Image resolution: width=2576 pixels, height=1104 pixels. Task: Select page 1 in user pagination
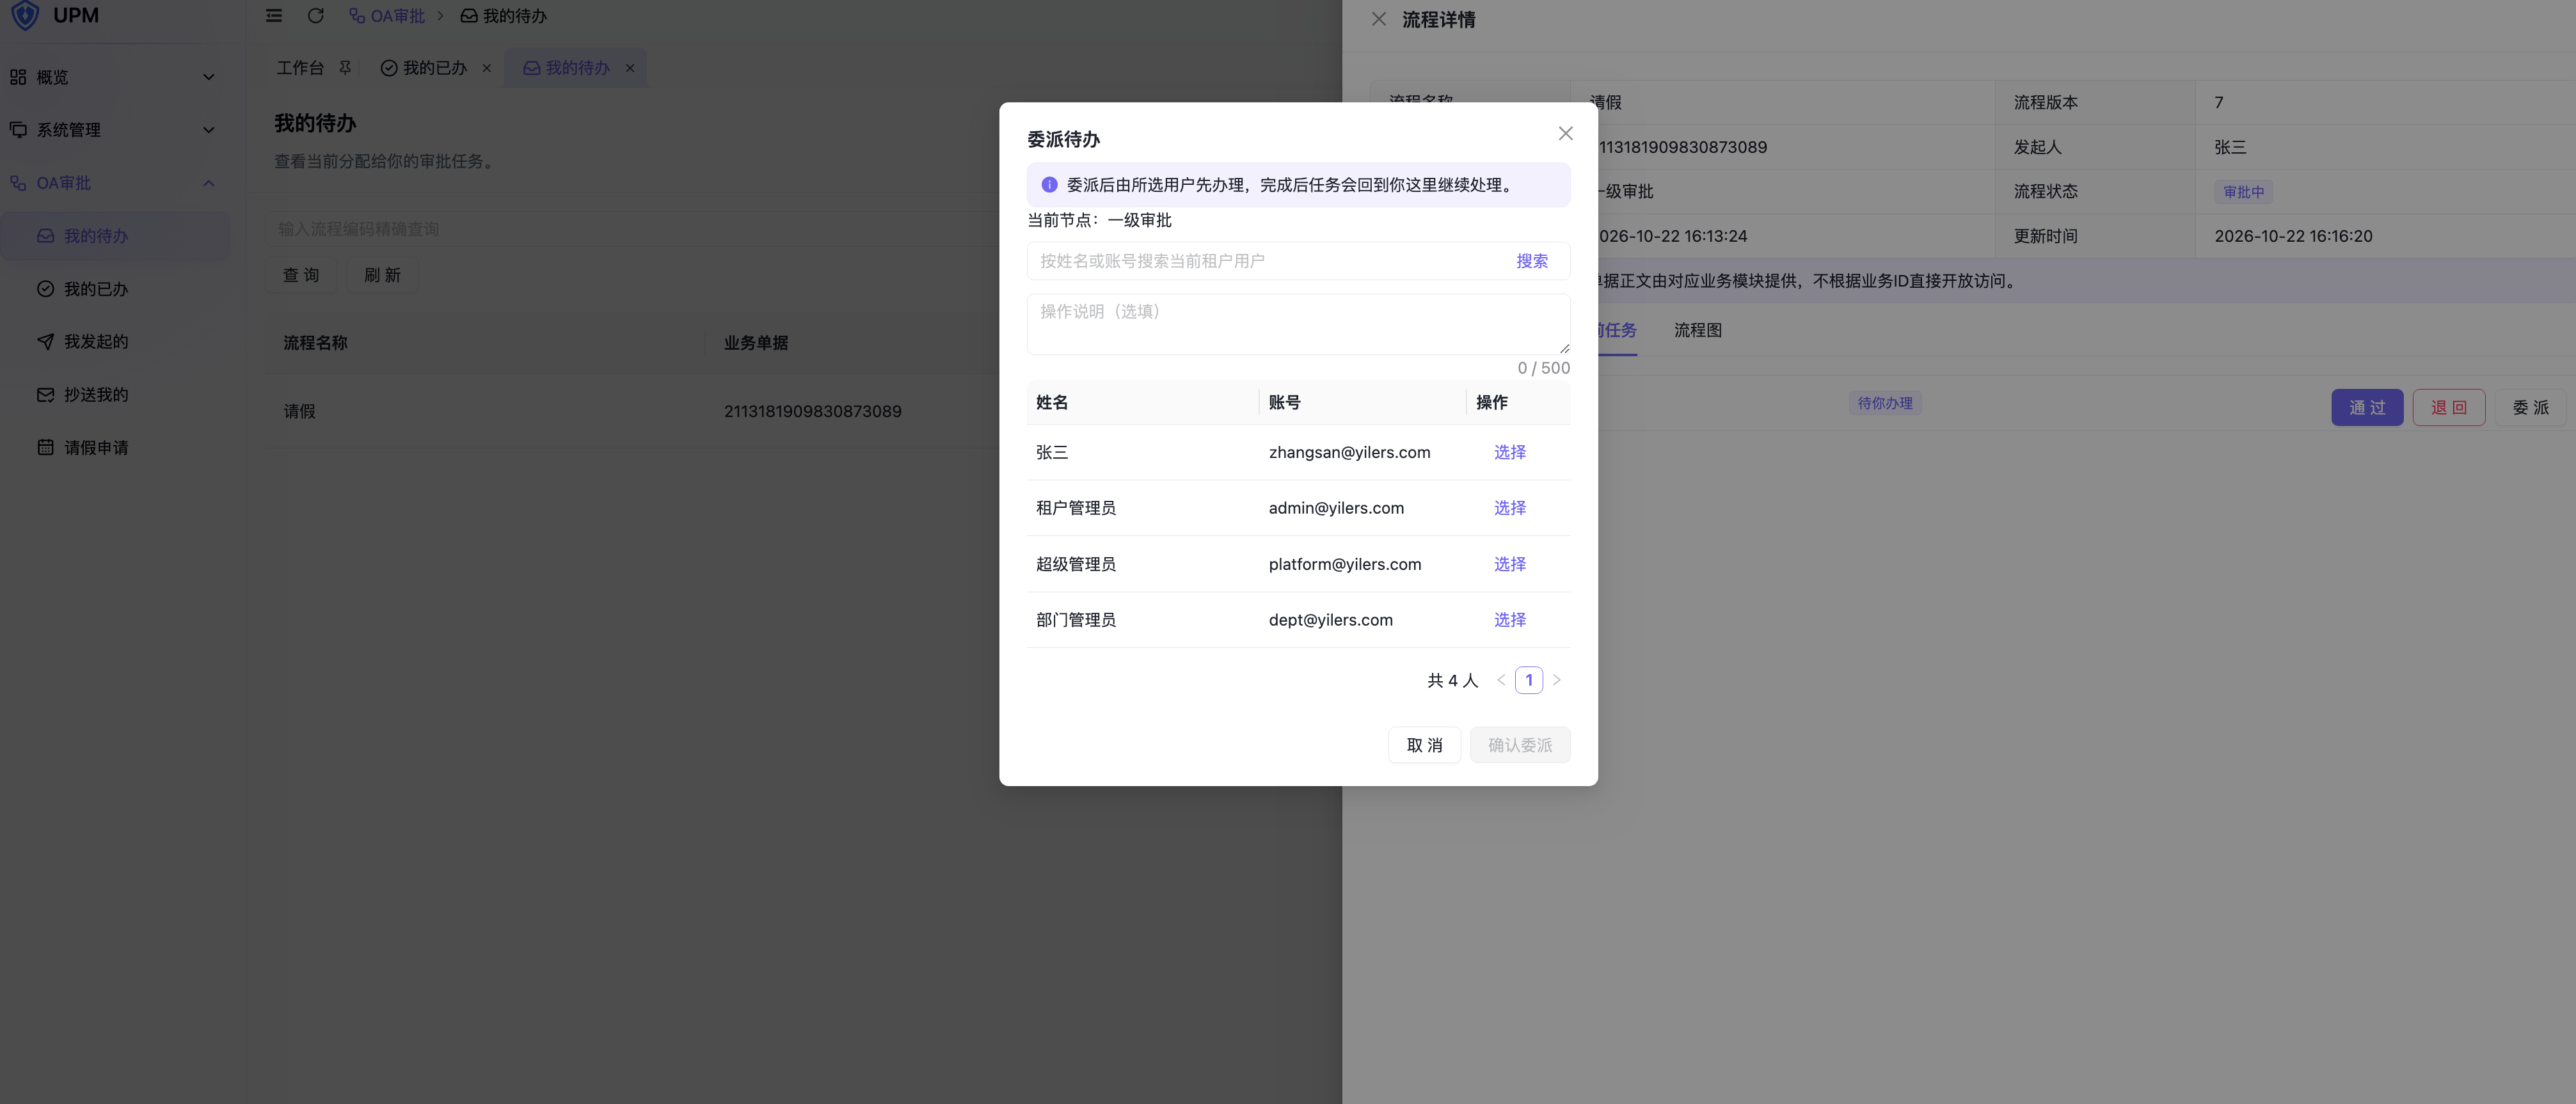pyautogui.click(x=1529, y=680)
